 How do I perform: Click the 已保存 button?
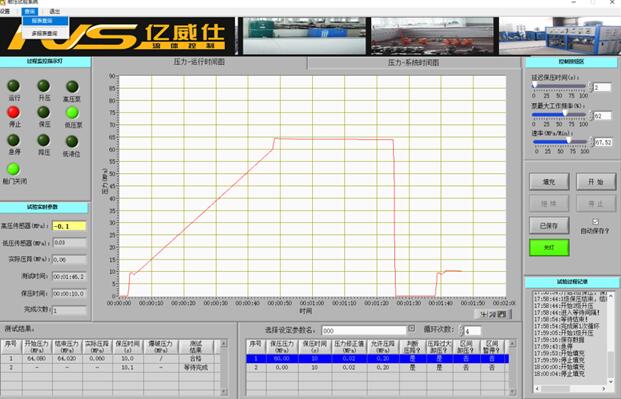point(549,225)
